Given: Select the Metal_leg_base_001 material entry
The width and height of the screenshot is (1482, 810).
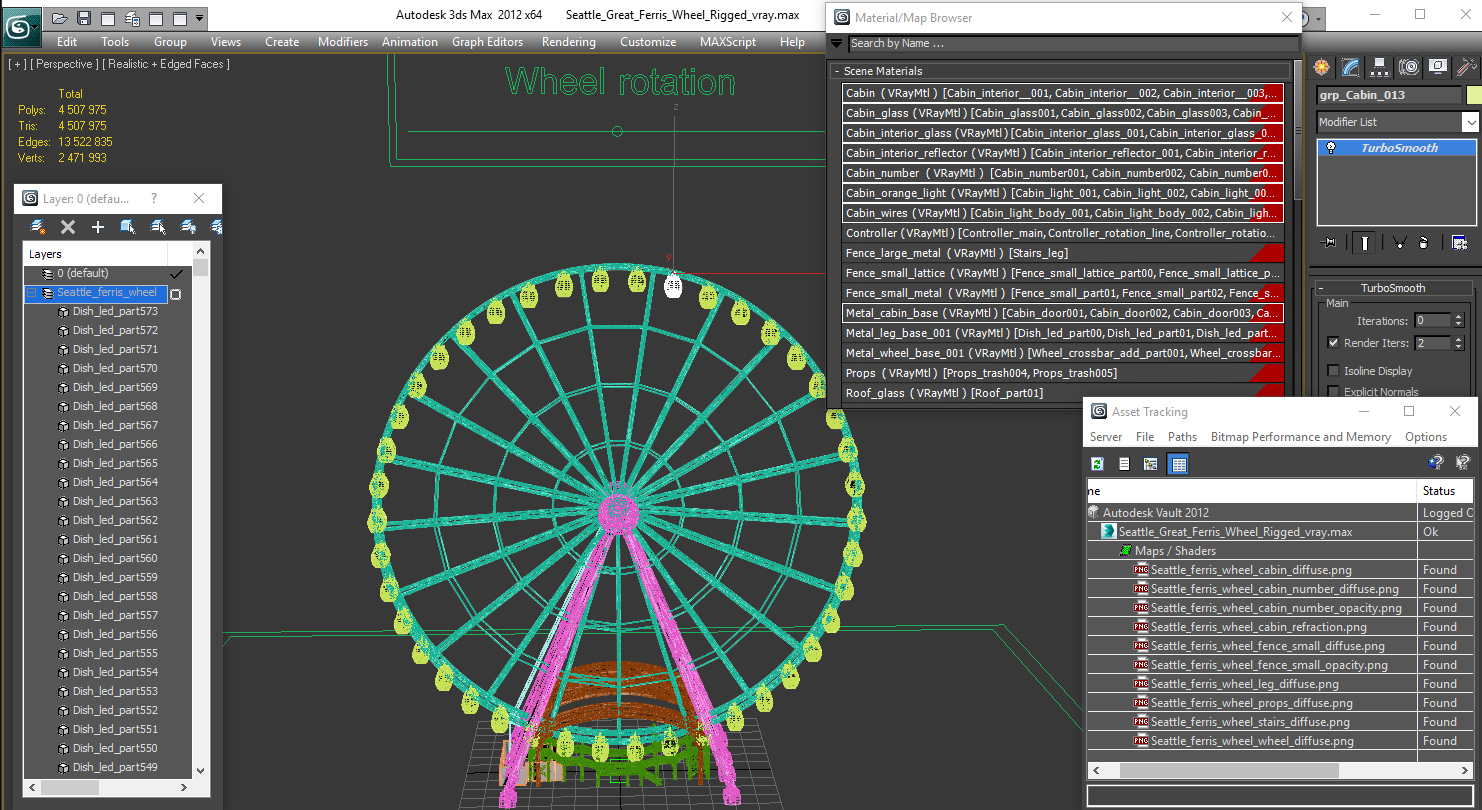Looking at the screenshot, I should [1062, 333].
